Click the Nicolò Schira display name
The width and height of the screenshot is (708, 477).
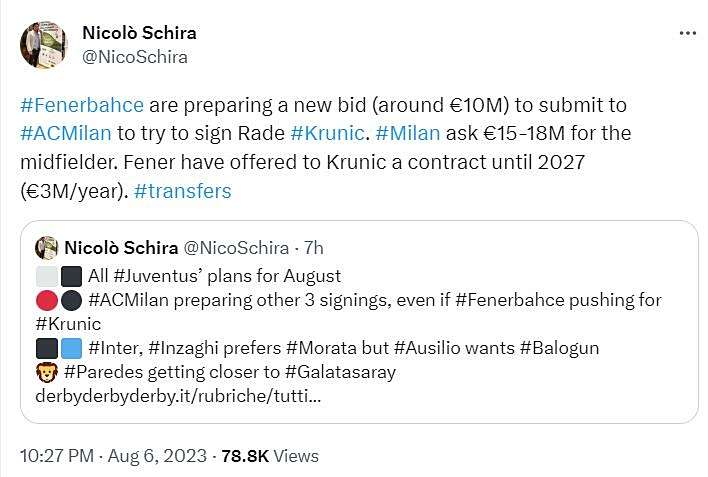139,32
